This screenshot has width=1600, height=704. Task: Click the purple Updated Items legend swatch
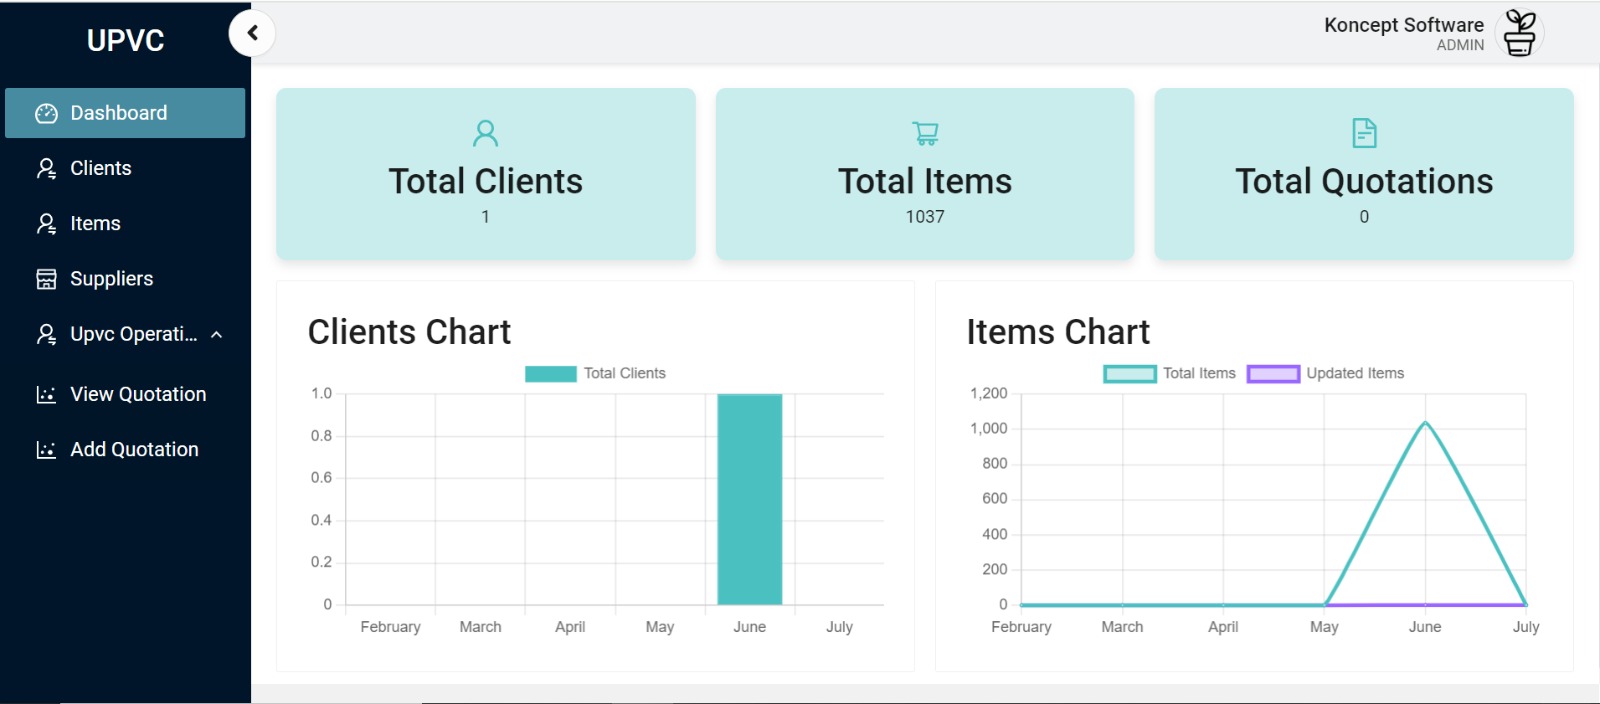(x=1273, y=373)
